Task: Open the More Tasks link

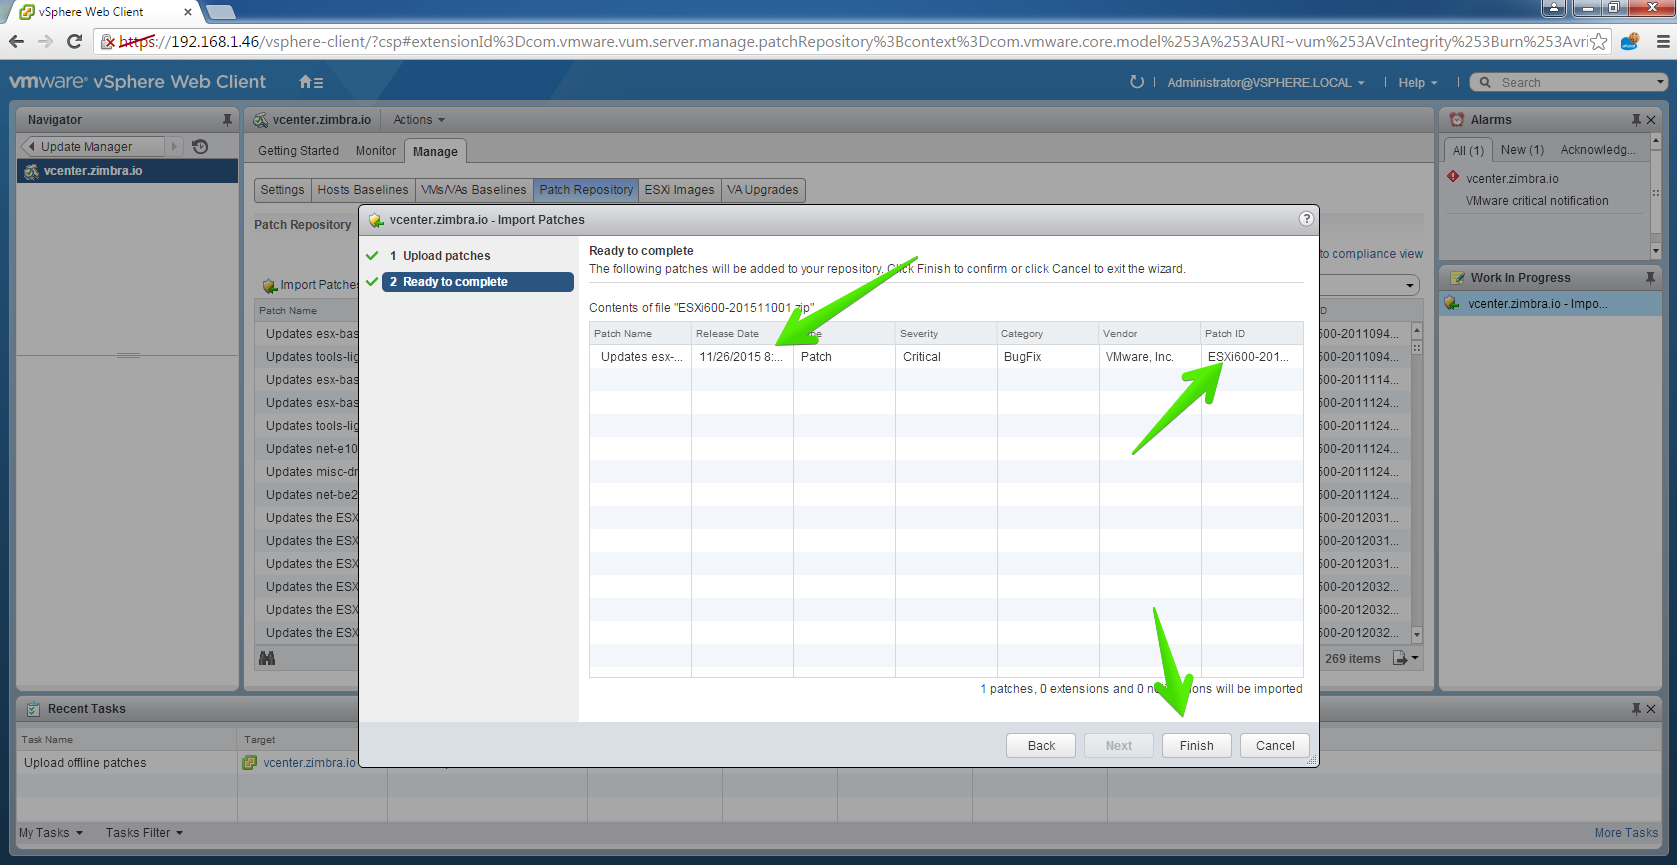Action: (x=1626, y=833)
